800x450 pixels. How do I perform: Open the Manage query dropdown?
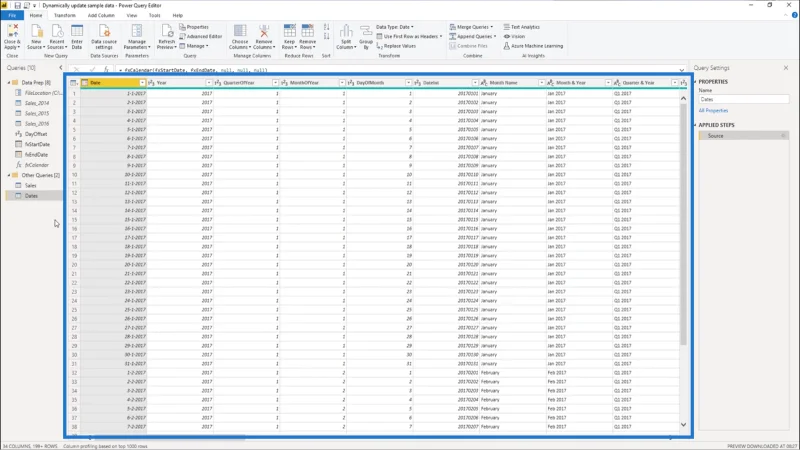194,46
